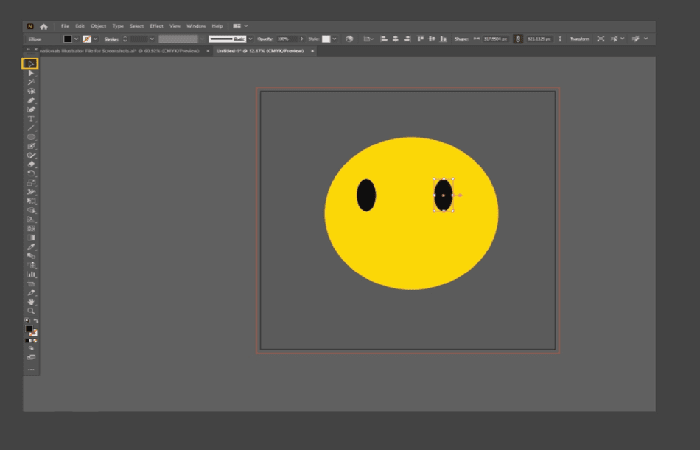This screenshot has height=450, width=700.
Task: Select the Eraser tool
Action: pyautogui.click(x=31, y=164)
